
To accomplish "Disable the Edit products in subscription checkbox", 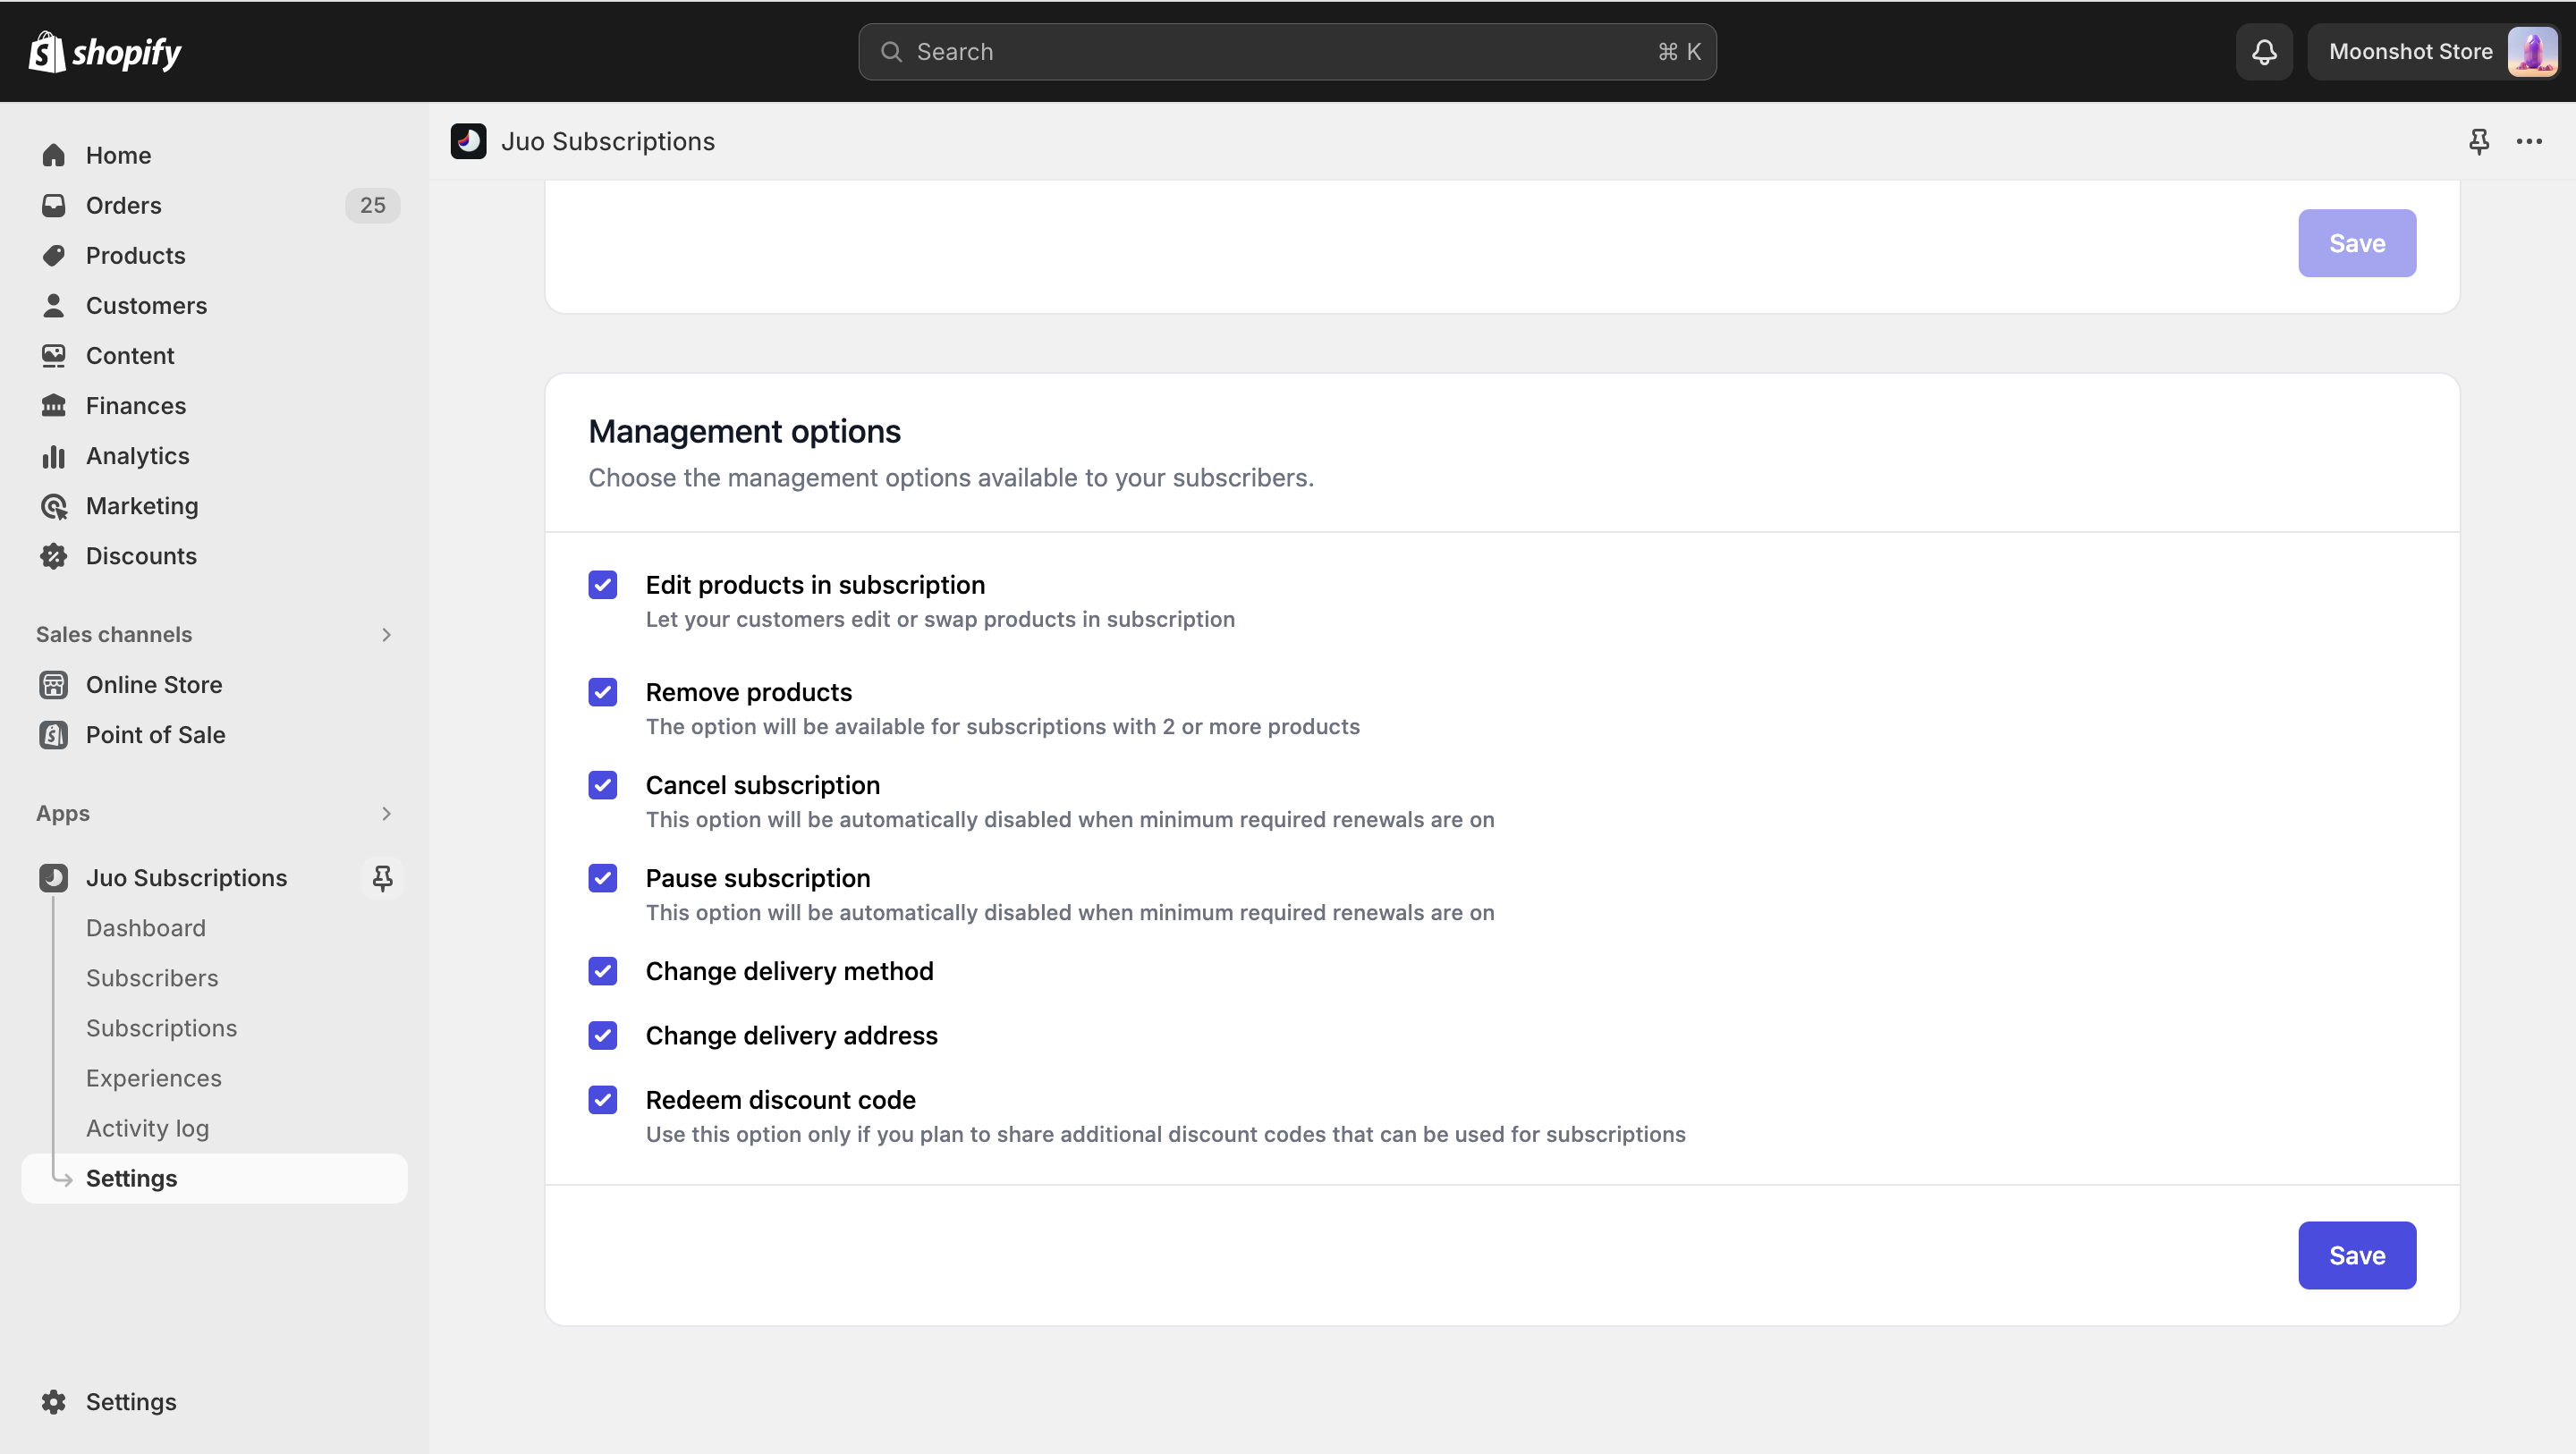I will (602, 584).
